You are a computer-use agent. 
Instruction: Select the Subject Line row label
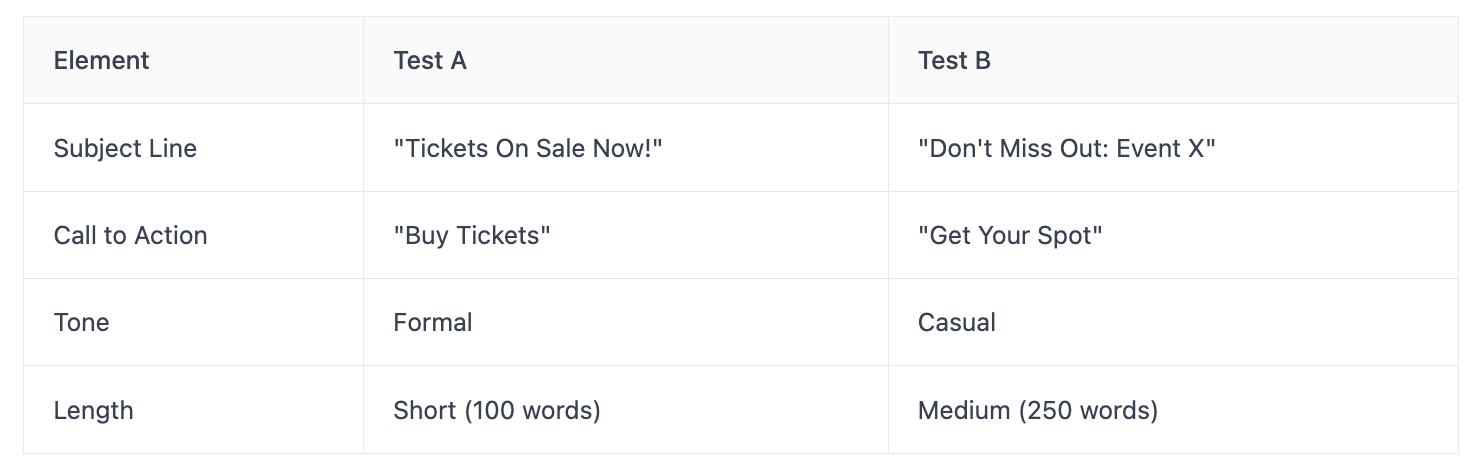point(125,148)
